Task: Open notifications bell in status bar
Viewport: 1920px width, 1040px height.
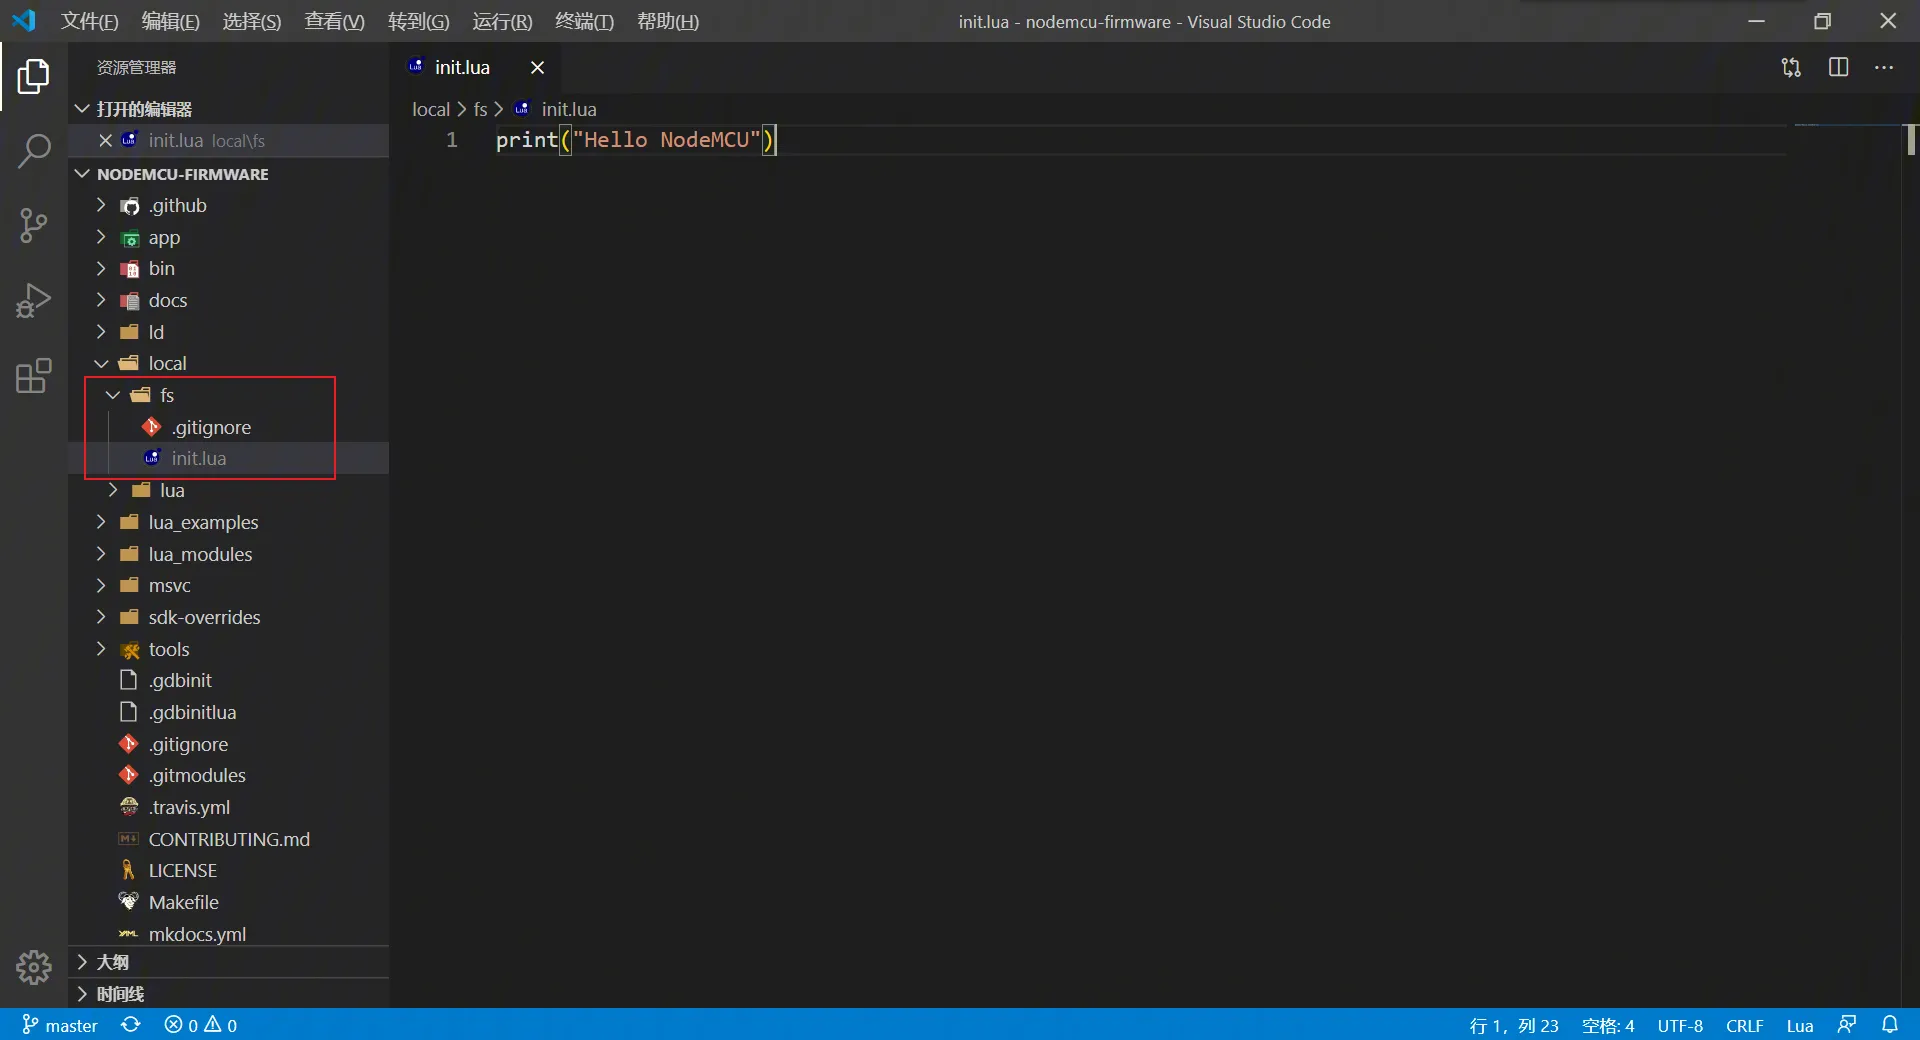Action: 1890,1025
